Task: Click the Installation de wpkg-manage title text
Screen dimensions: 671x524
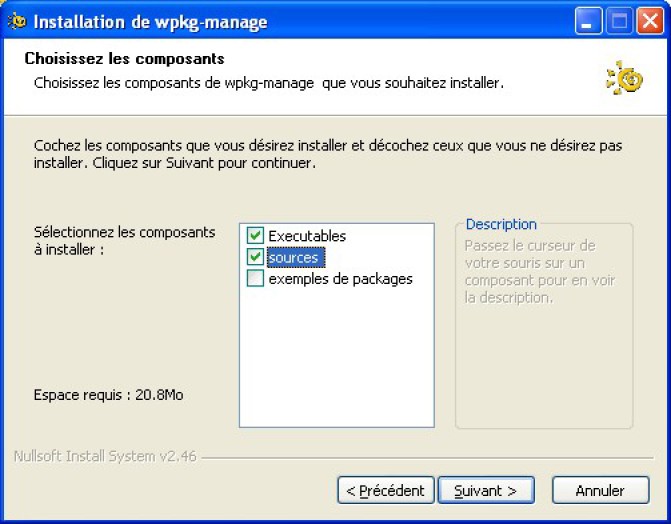Action: [151, 21]
